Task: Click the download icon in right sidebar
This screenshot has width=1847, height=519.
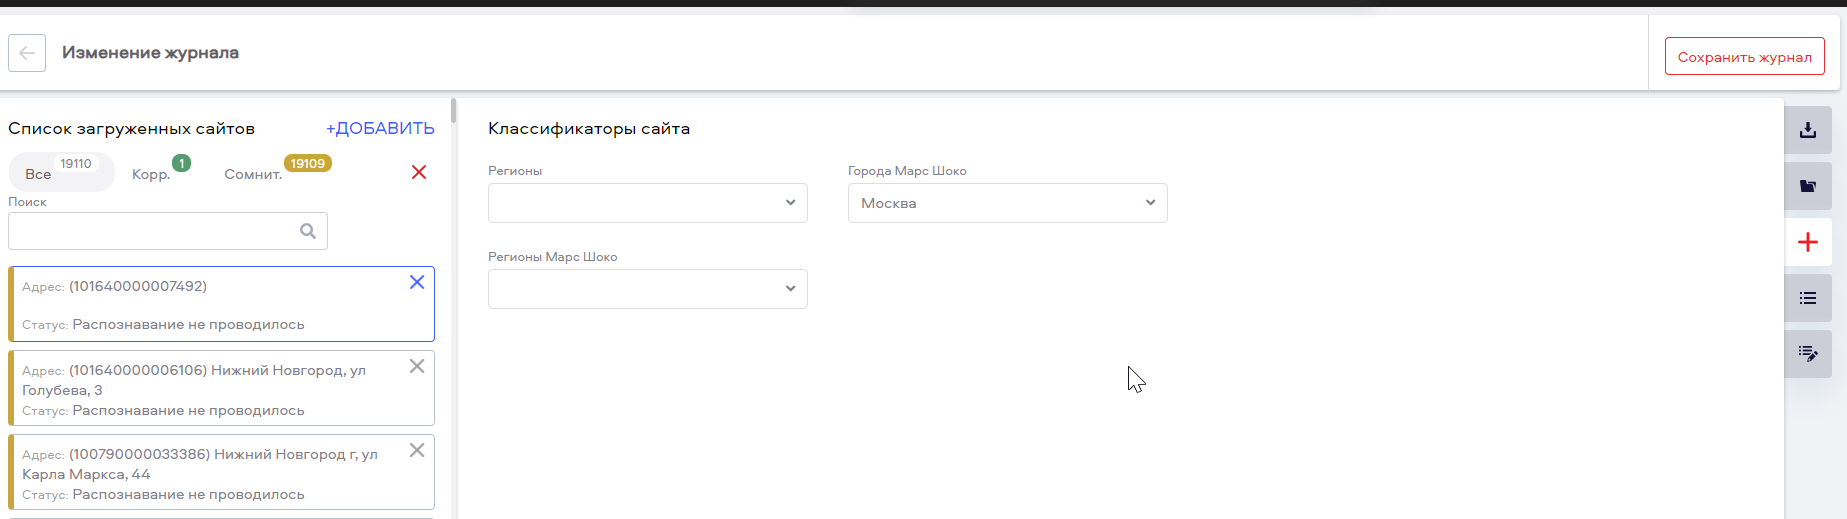Action: [1808, 130]
